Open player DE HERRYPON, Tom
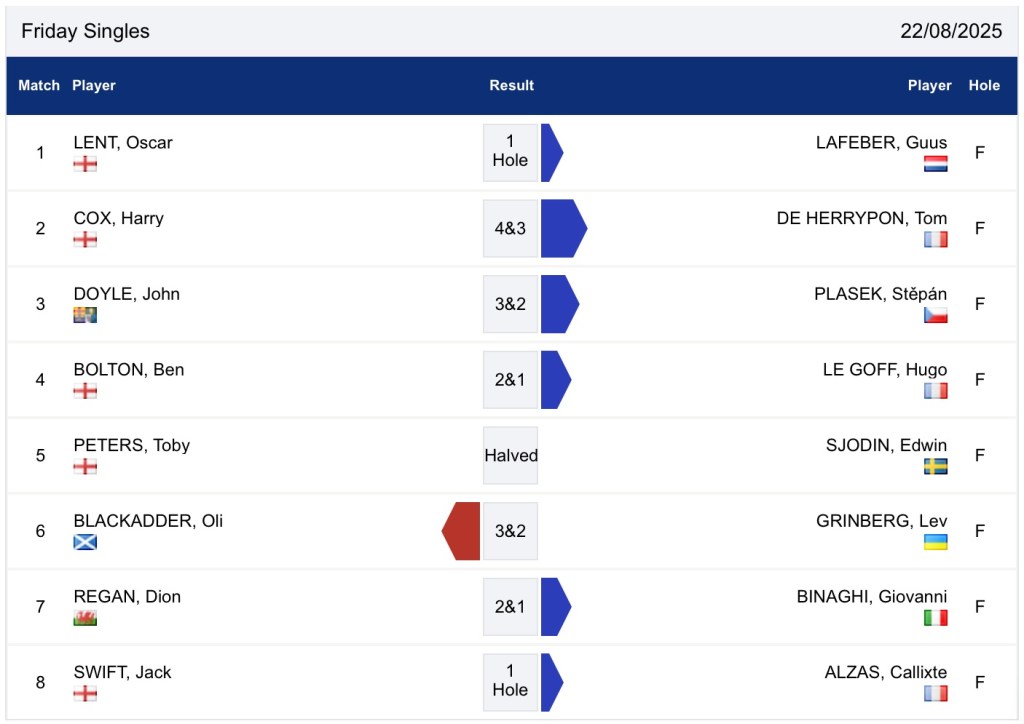Viewport: 1024px width, 724px height. point(861,218)
